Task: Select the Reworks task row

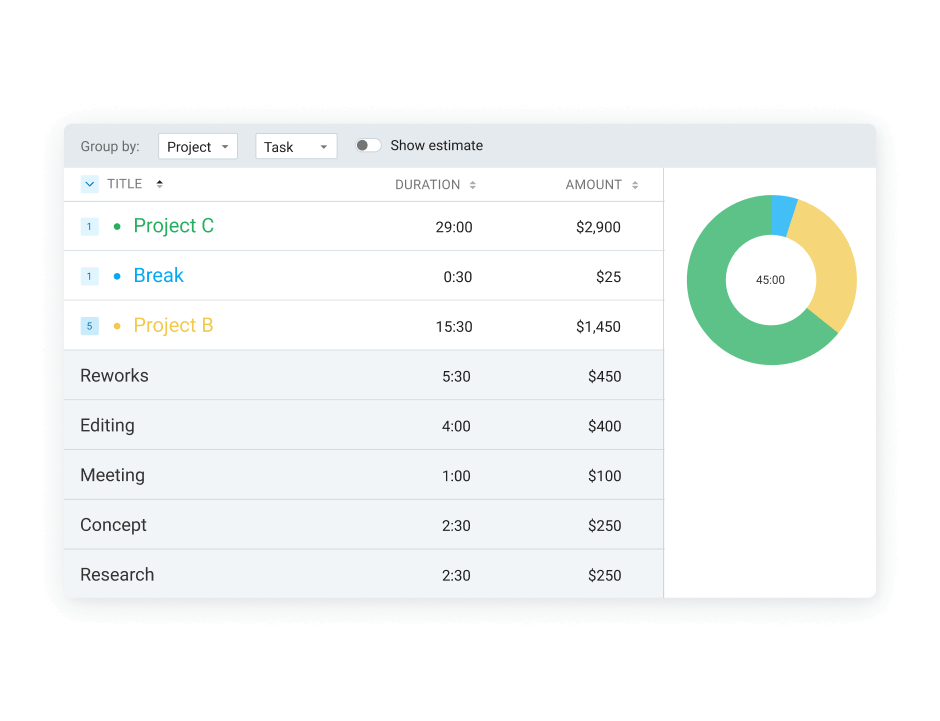Action: point(113,375)
